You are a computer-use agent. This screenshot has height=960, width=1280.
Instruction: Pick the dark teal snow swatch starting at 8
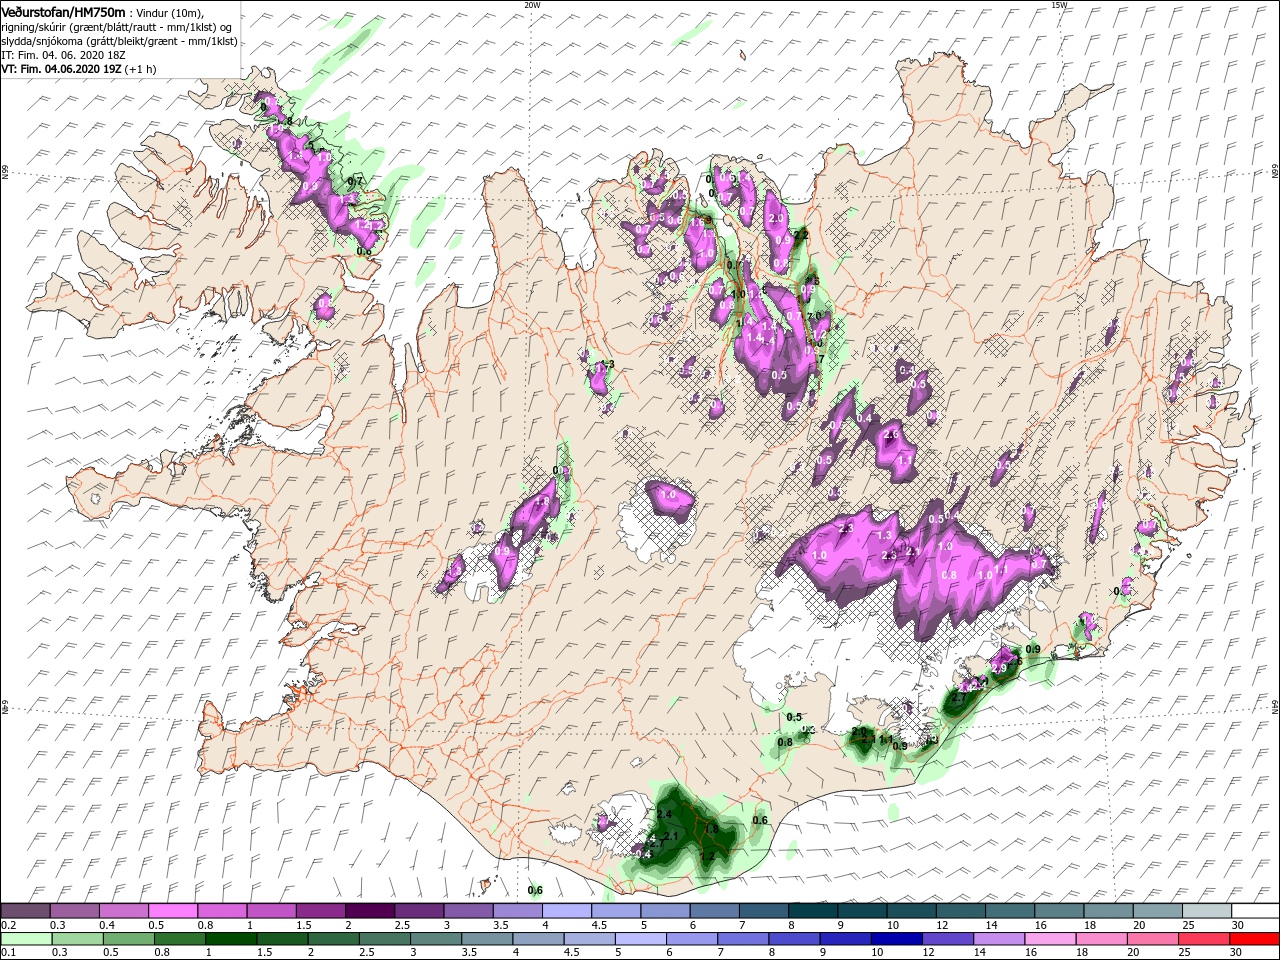(x=811, y=911)
